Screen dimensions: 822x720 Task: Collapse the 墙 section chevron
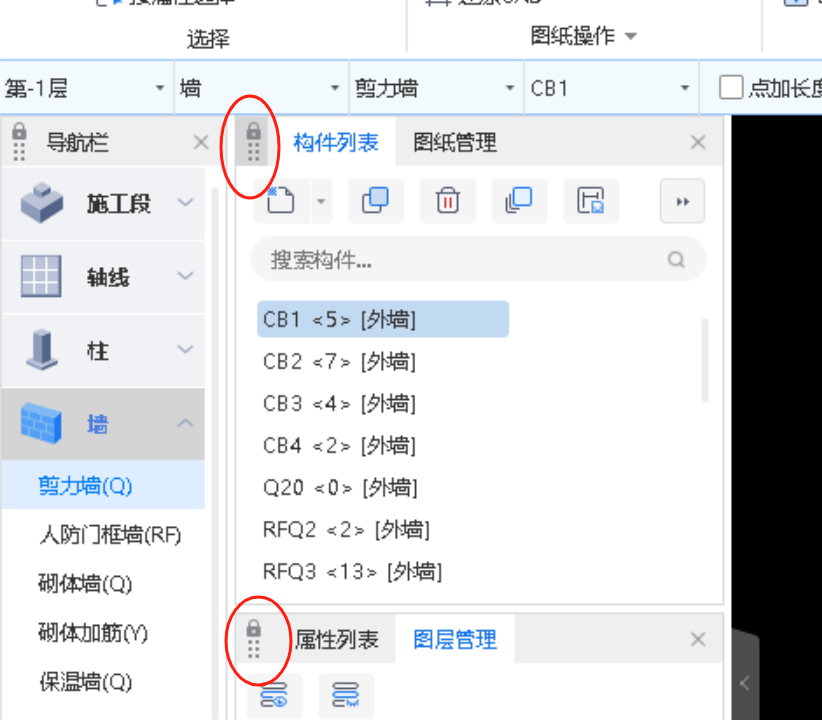(x=185, y=423)
